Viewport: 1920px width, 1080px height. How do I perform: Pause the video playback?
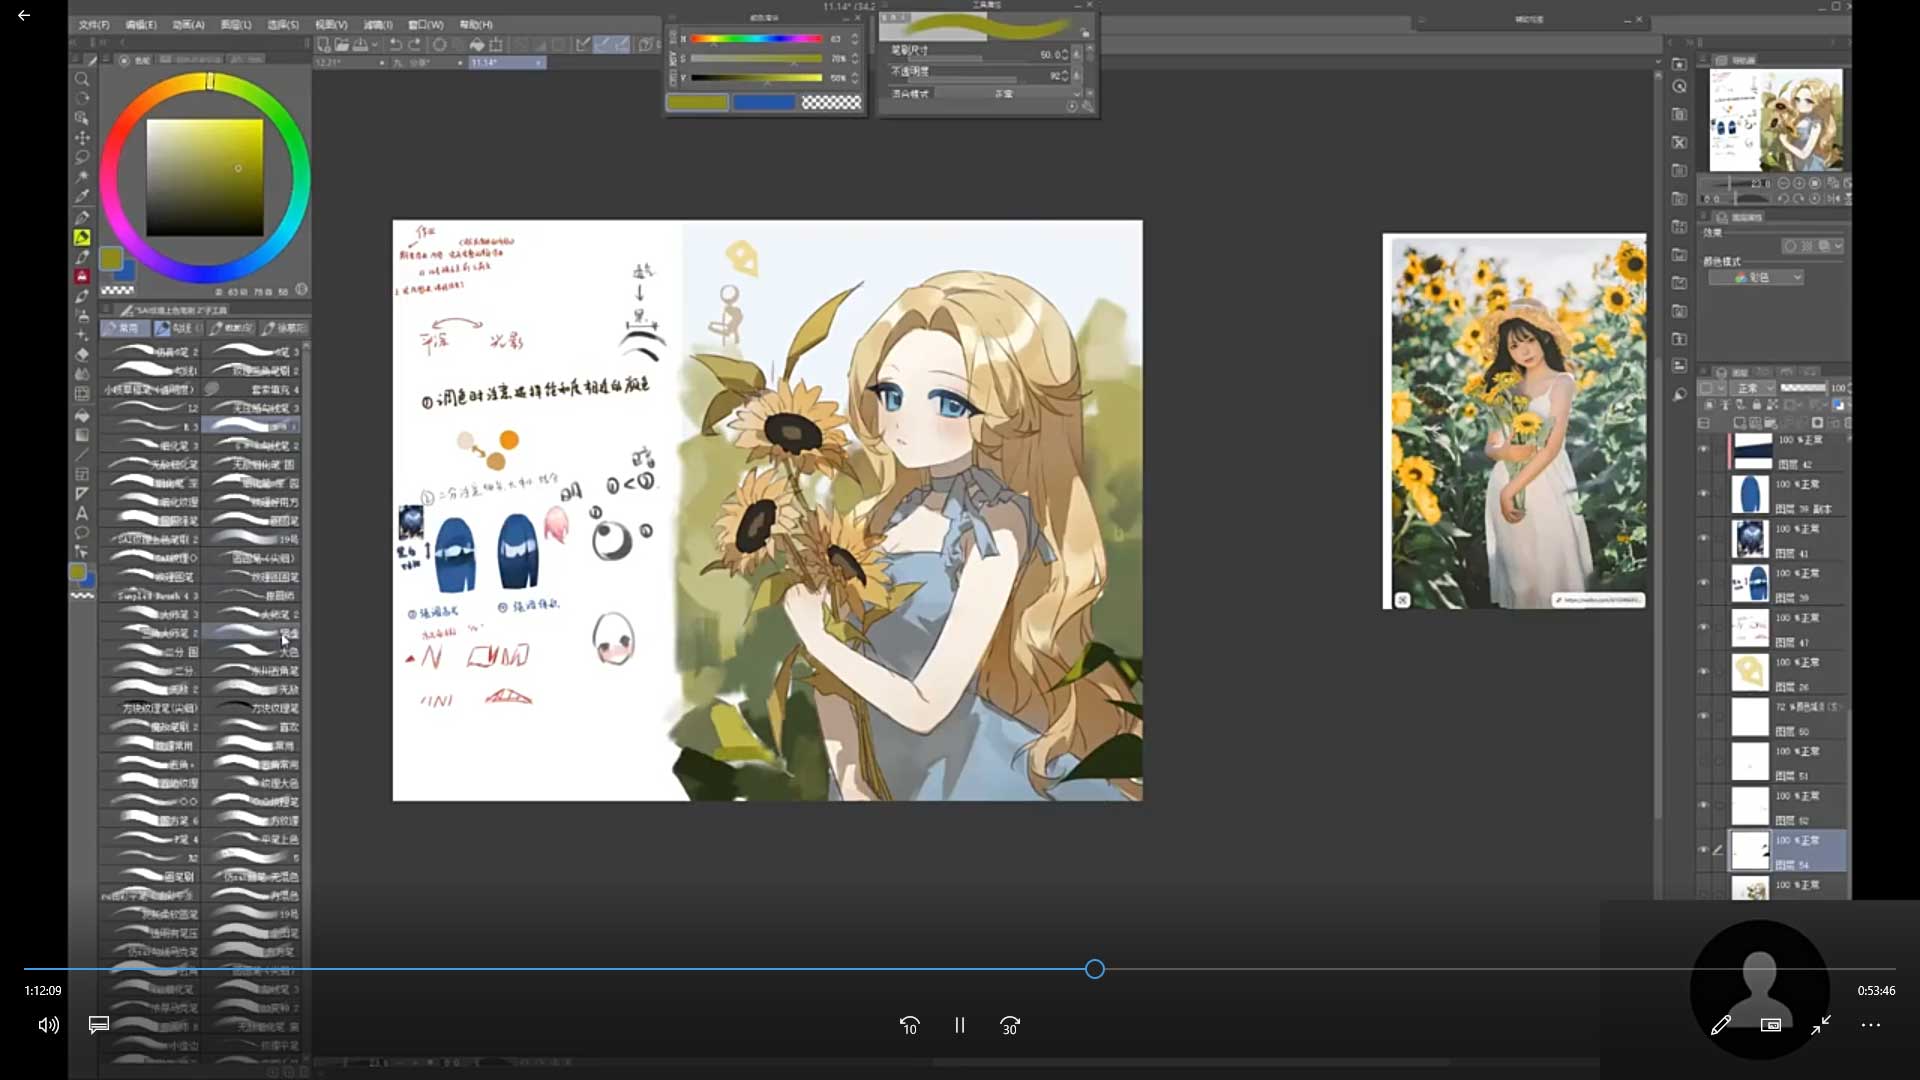point(959,1025)
